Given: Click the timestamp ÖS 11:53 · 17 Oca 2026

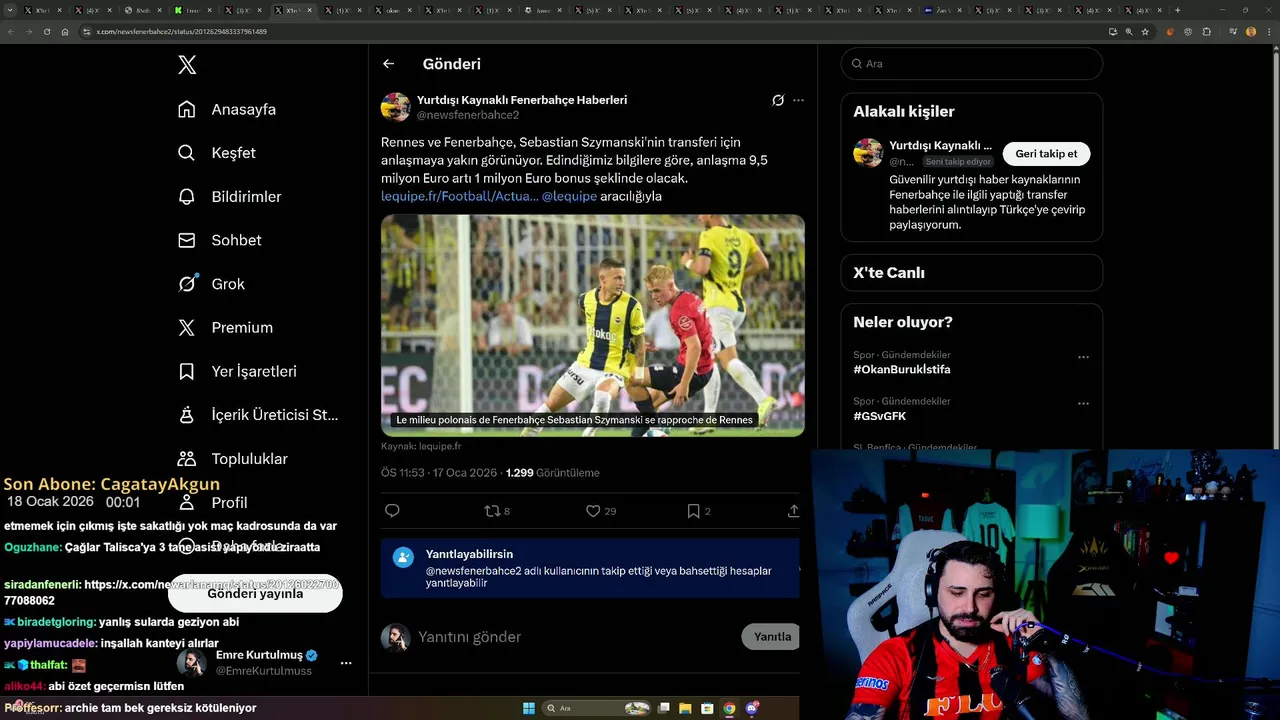Looking at the screenshot, I should click(439, 473).
